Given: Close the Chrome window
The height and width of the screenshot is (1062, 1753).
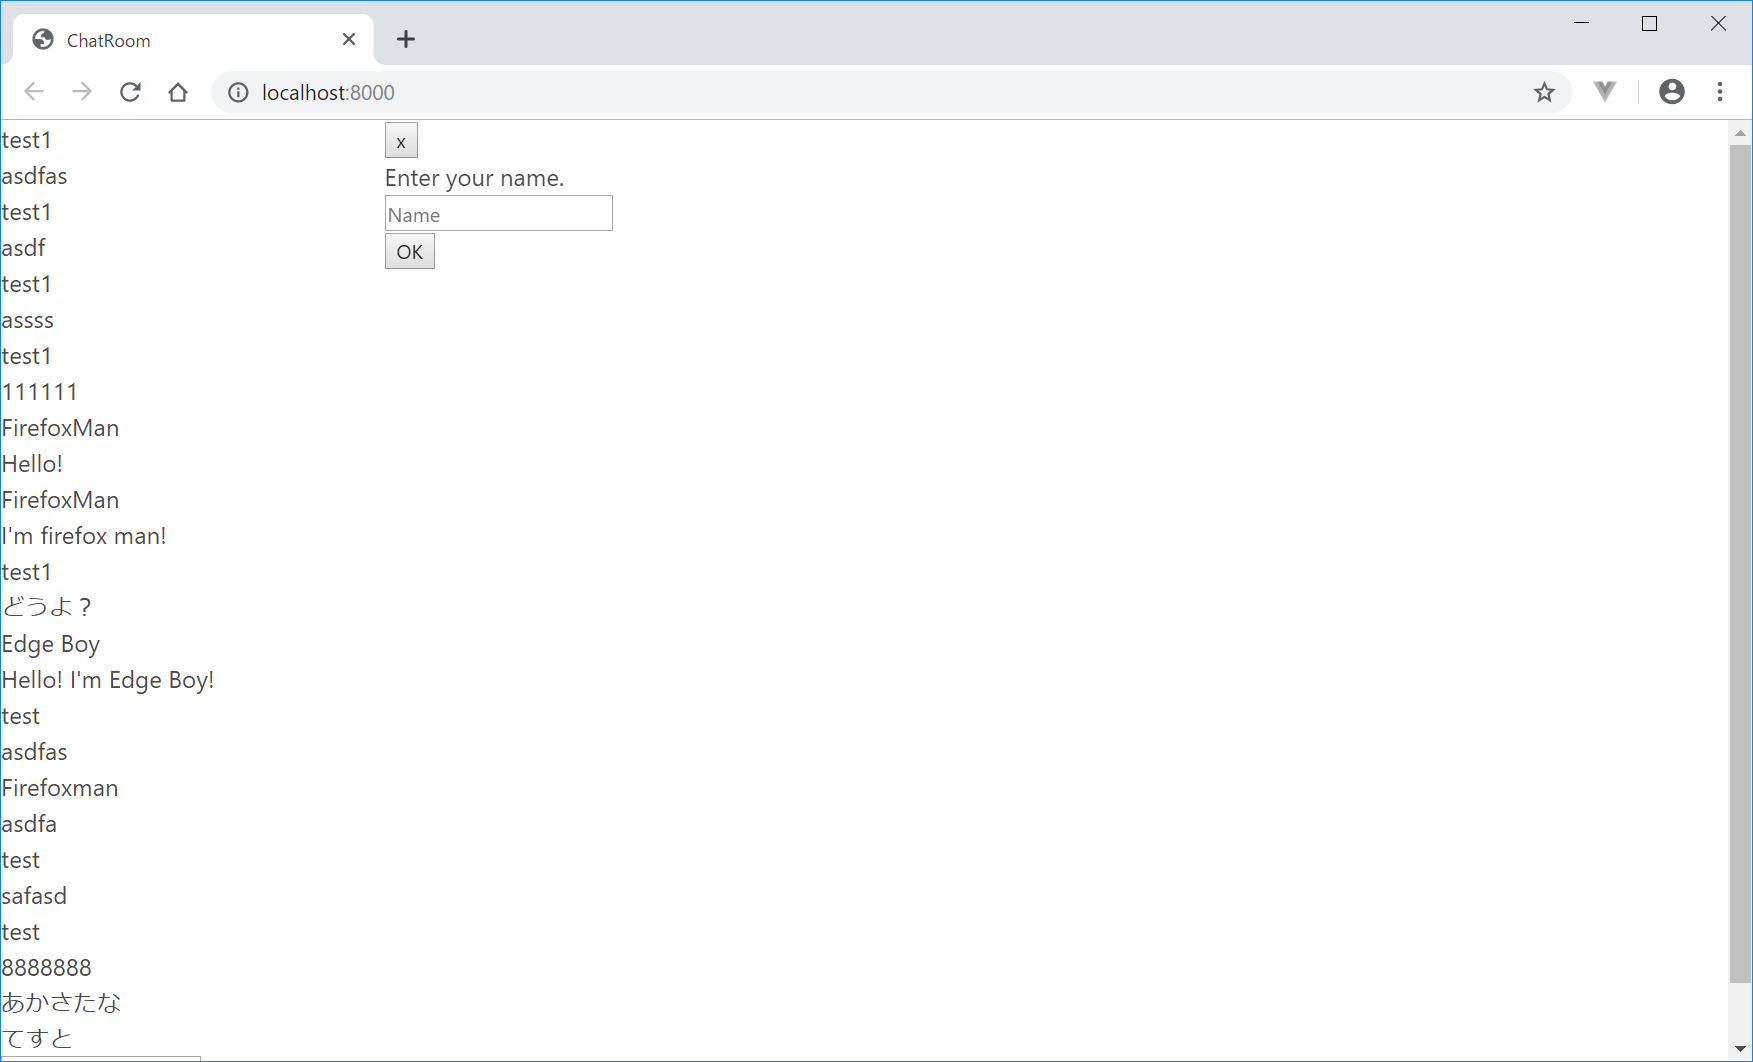Looking at the screenshot, I should coord(1718,23).
